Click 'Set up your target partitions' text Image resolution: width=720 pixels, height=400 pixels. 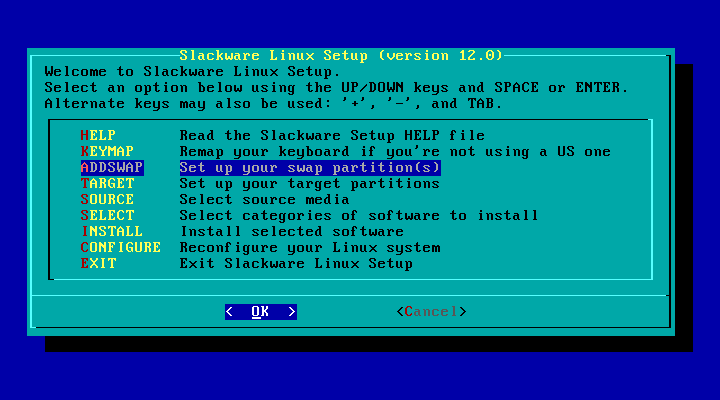[x=309, y=184]
